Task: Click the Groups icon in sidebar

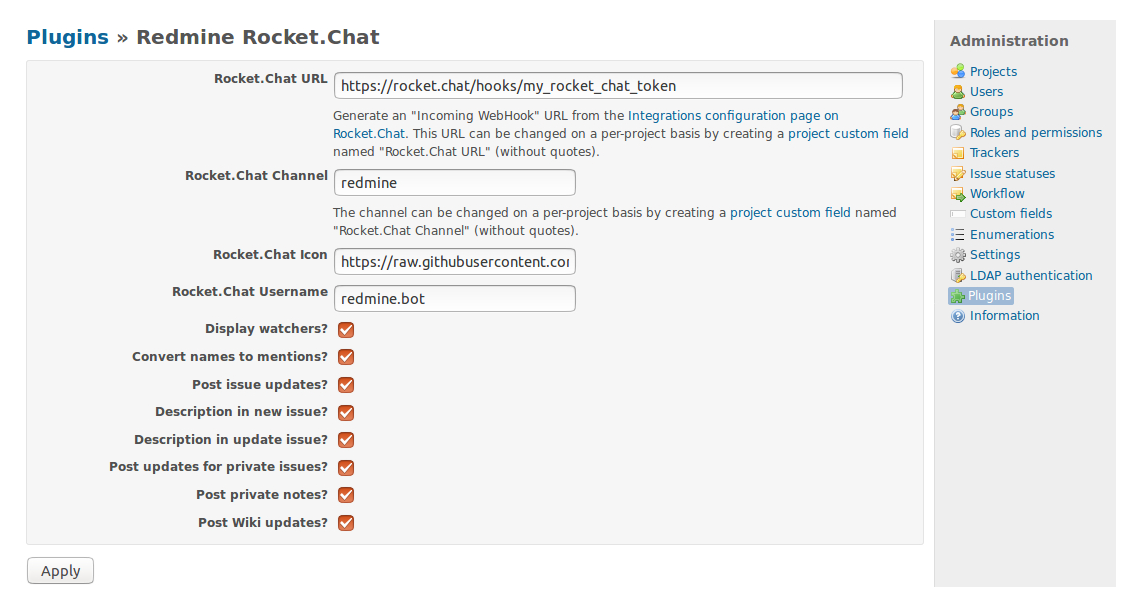Action: [x=958, y=112]
